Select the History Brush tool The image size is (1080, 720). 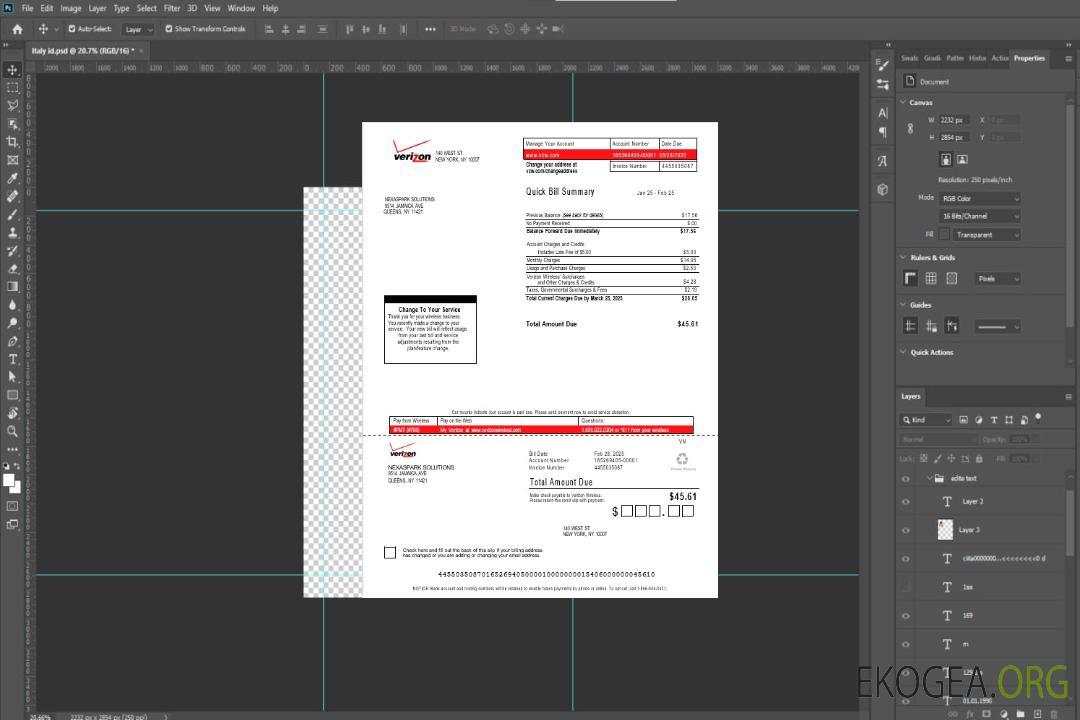(x=12, y=251)
